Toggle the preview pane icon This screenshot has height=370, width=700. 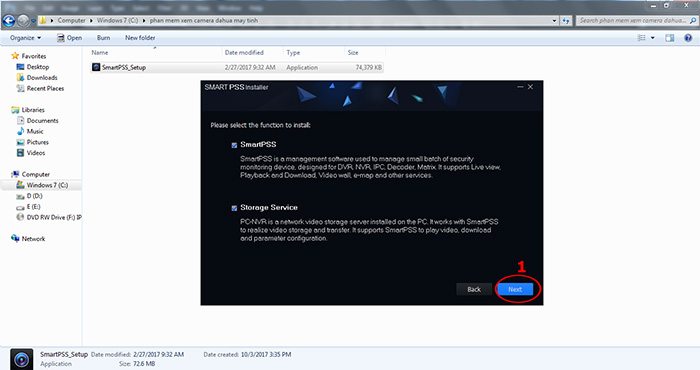click(670, 38)
